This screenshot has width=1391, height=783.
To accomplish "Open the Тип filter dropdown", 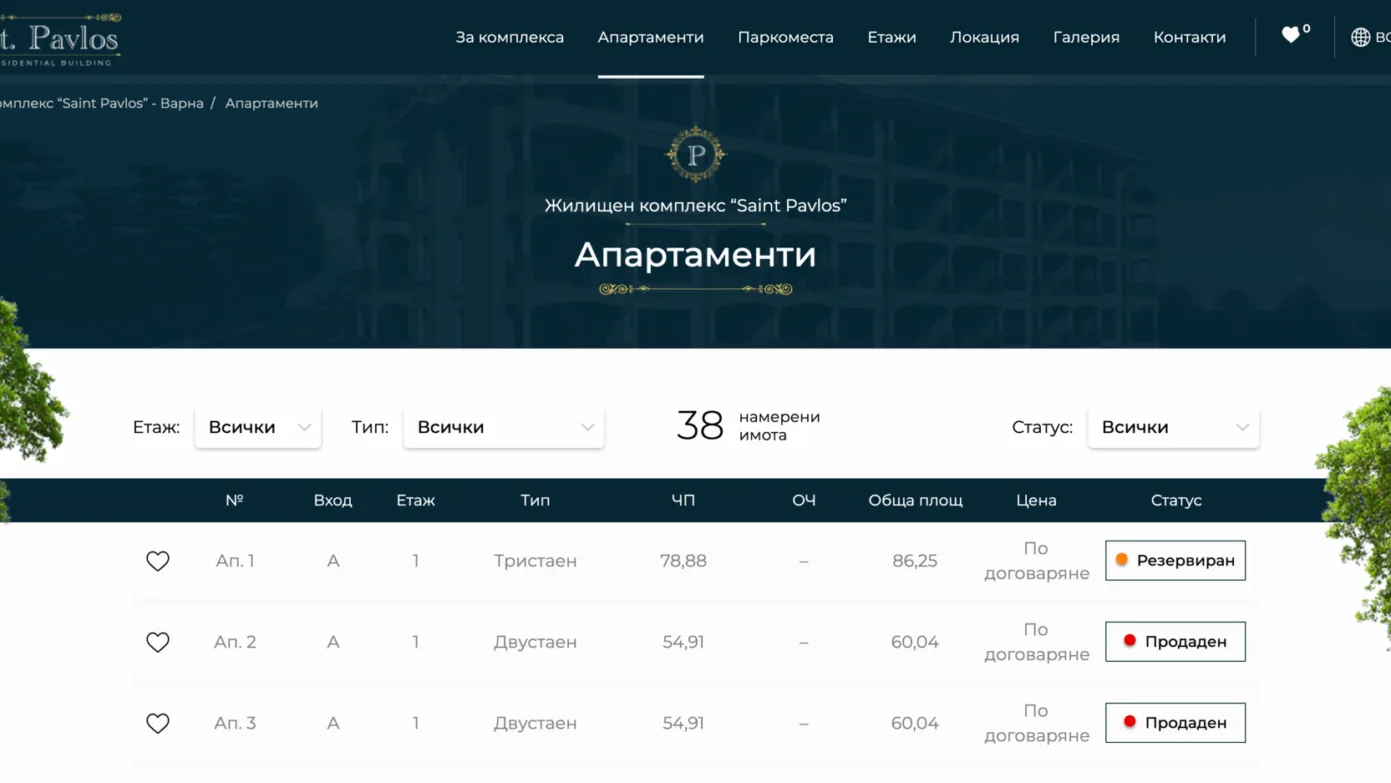I will (x=503, y=427).
